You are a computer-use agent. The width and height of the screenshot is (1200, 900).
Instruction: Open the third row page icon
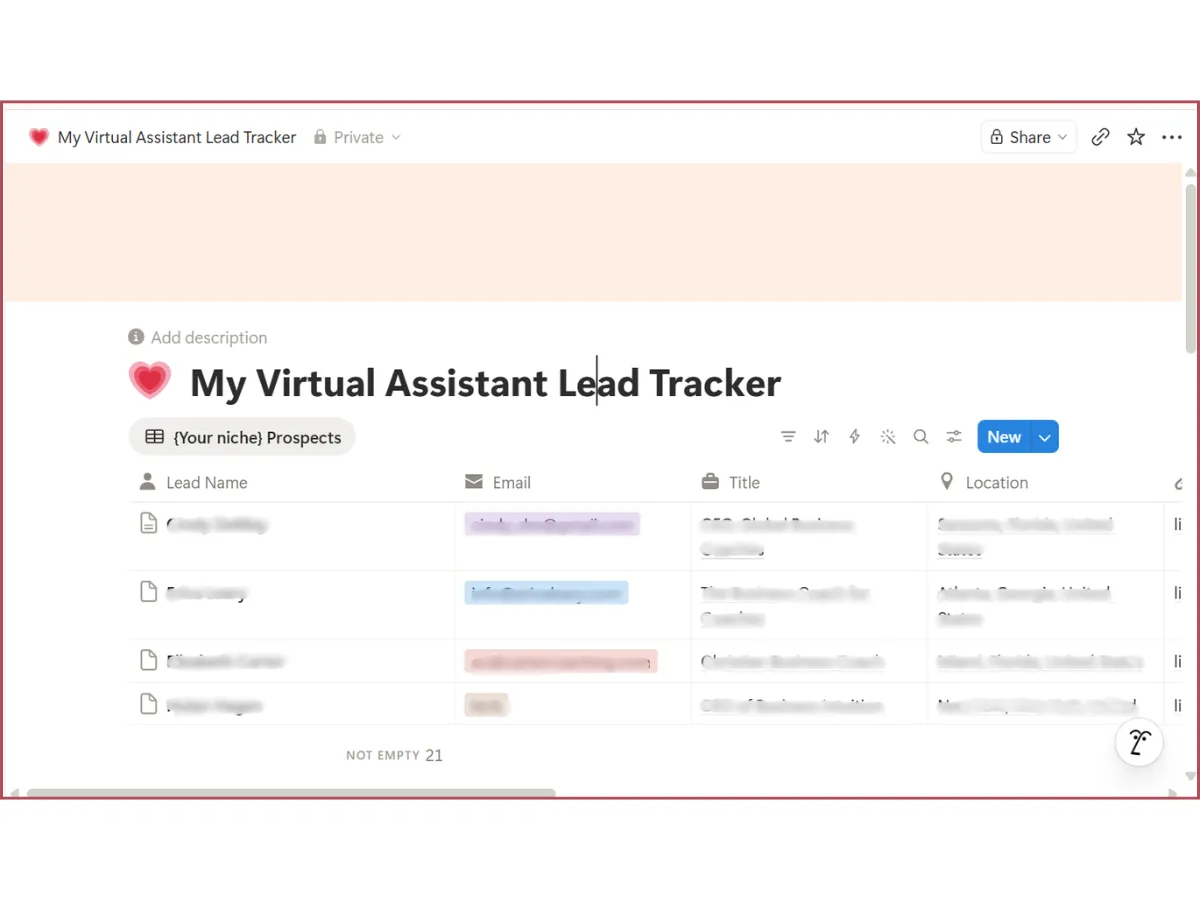[x=148, y=660]
